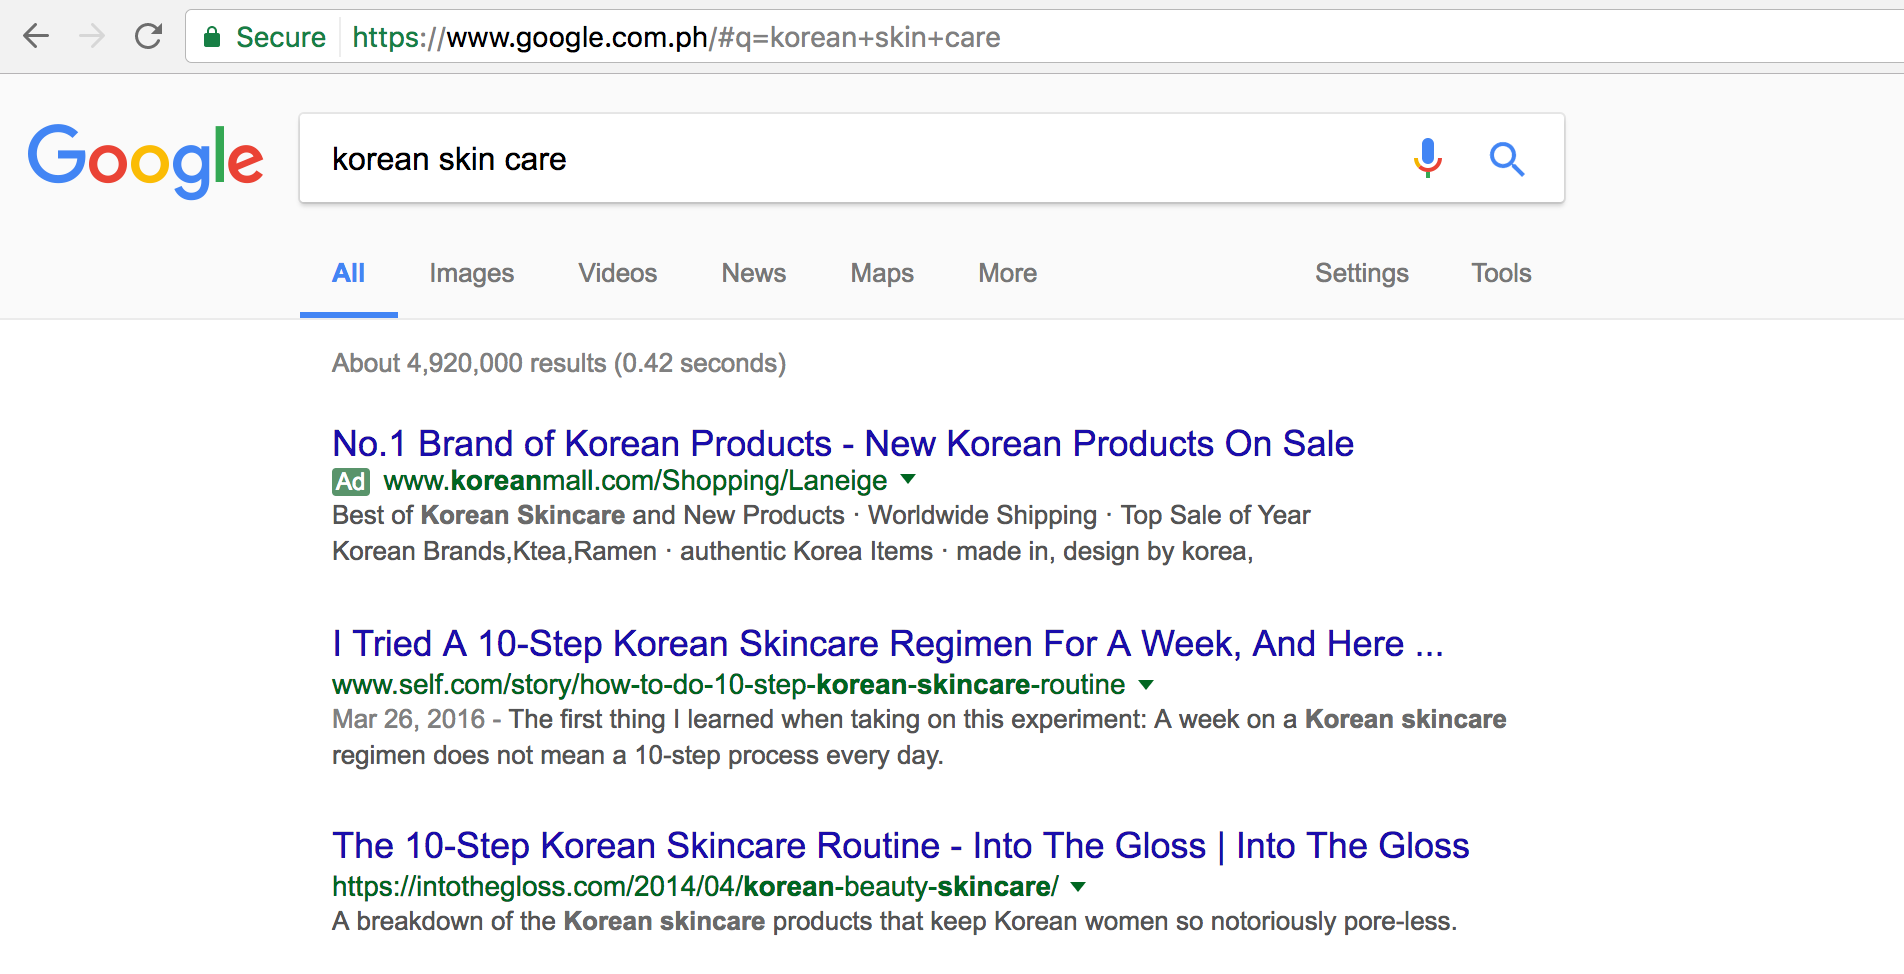
Task: Switch to the Videos tab
Action: (x=617, y=273)
